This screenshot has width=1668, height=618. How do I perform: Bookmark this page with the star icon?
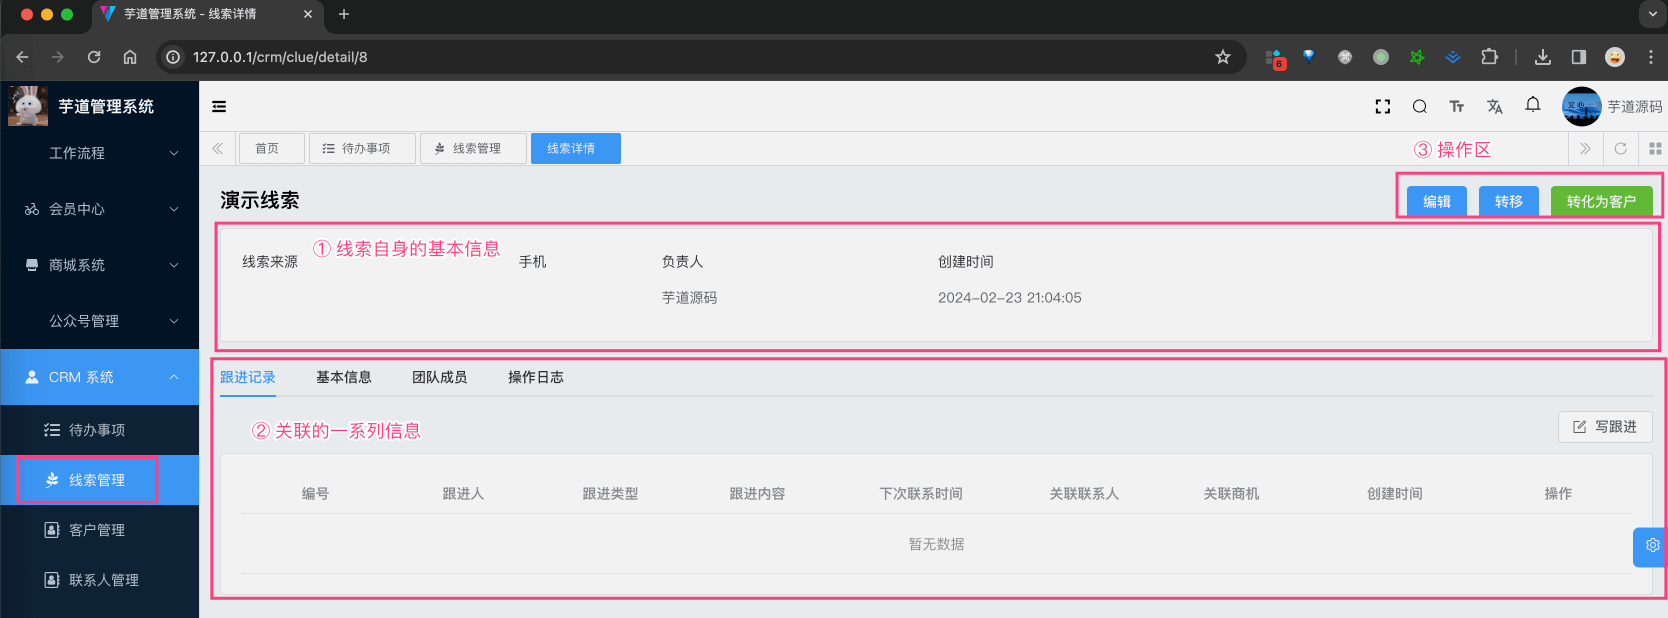pos(1222,57)
